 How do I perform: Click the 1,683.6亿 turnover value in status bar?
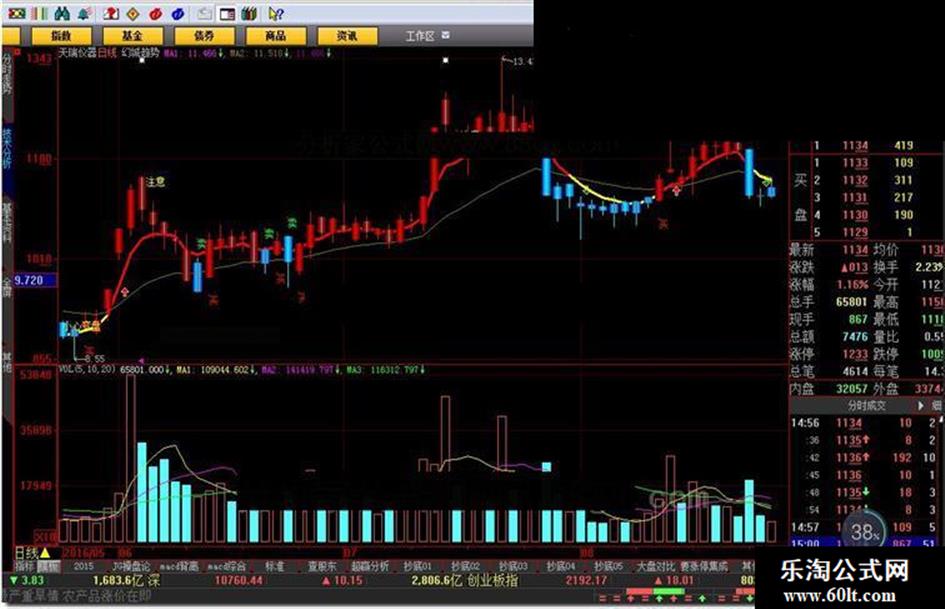coord(118,581)
